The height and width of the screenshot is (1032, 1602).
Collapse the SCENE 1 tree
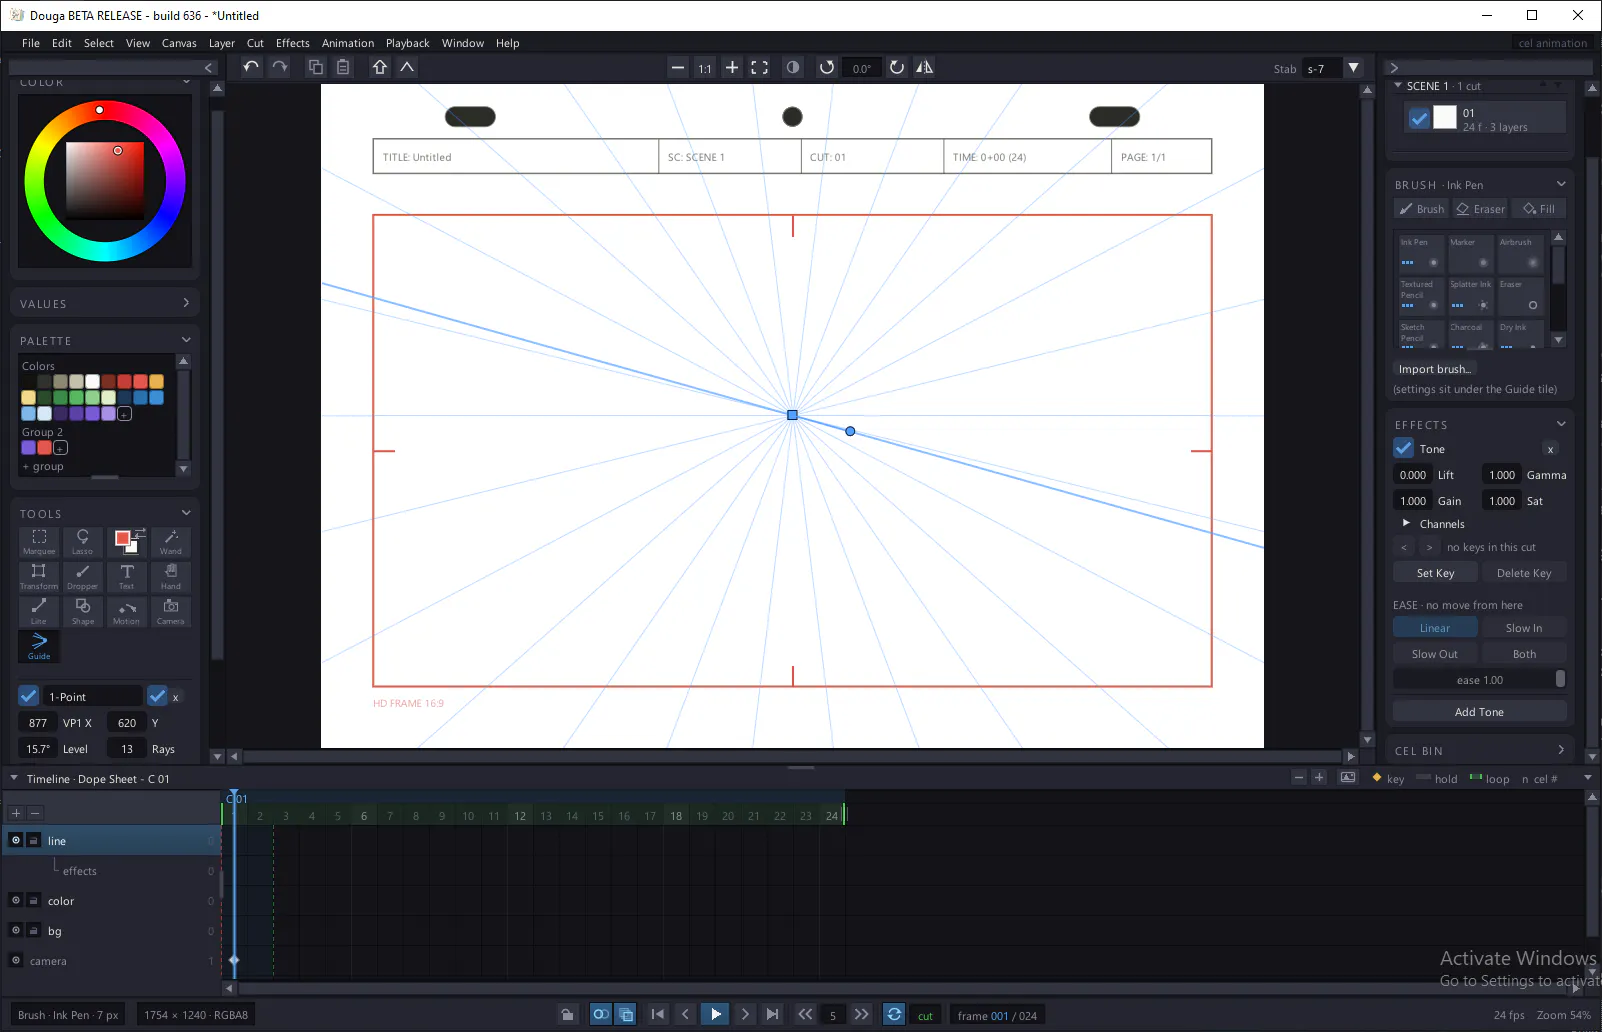pos(1398,86)
